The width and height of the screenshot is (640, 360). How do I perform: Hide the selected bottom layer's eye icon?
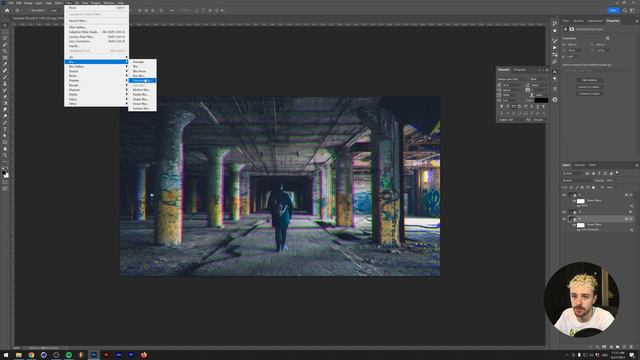pyautogui.click(x=564, y=219)
